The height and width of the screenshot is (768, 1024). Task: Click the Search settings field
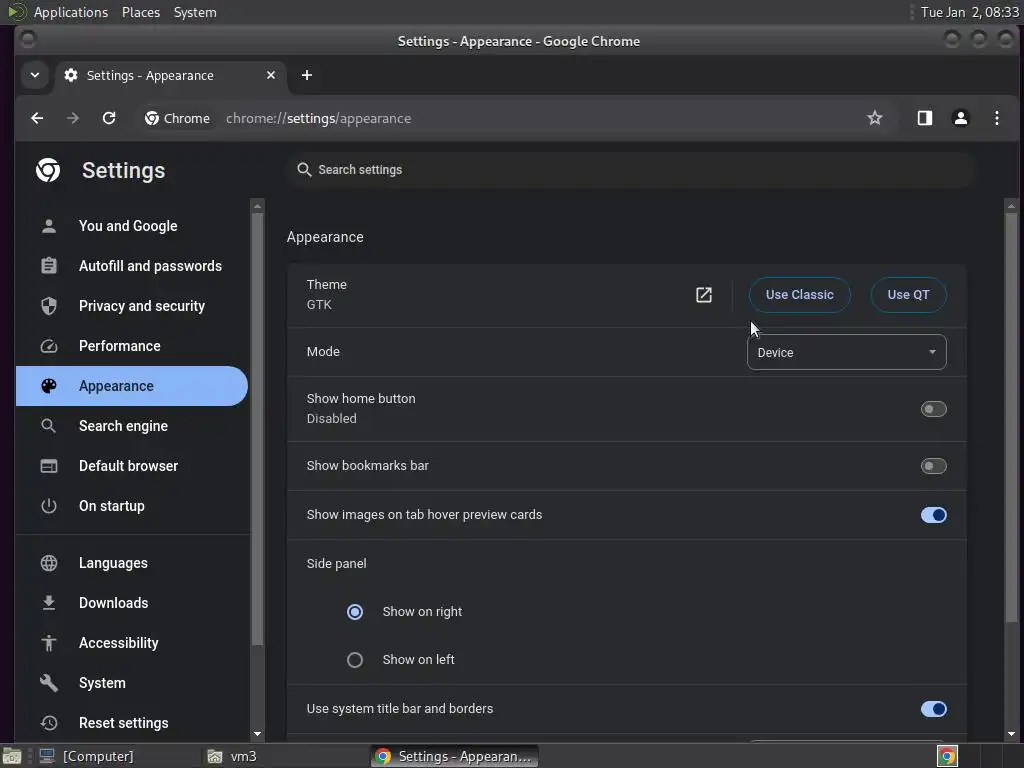click(631, 170)
